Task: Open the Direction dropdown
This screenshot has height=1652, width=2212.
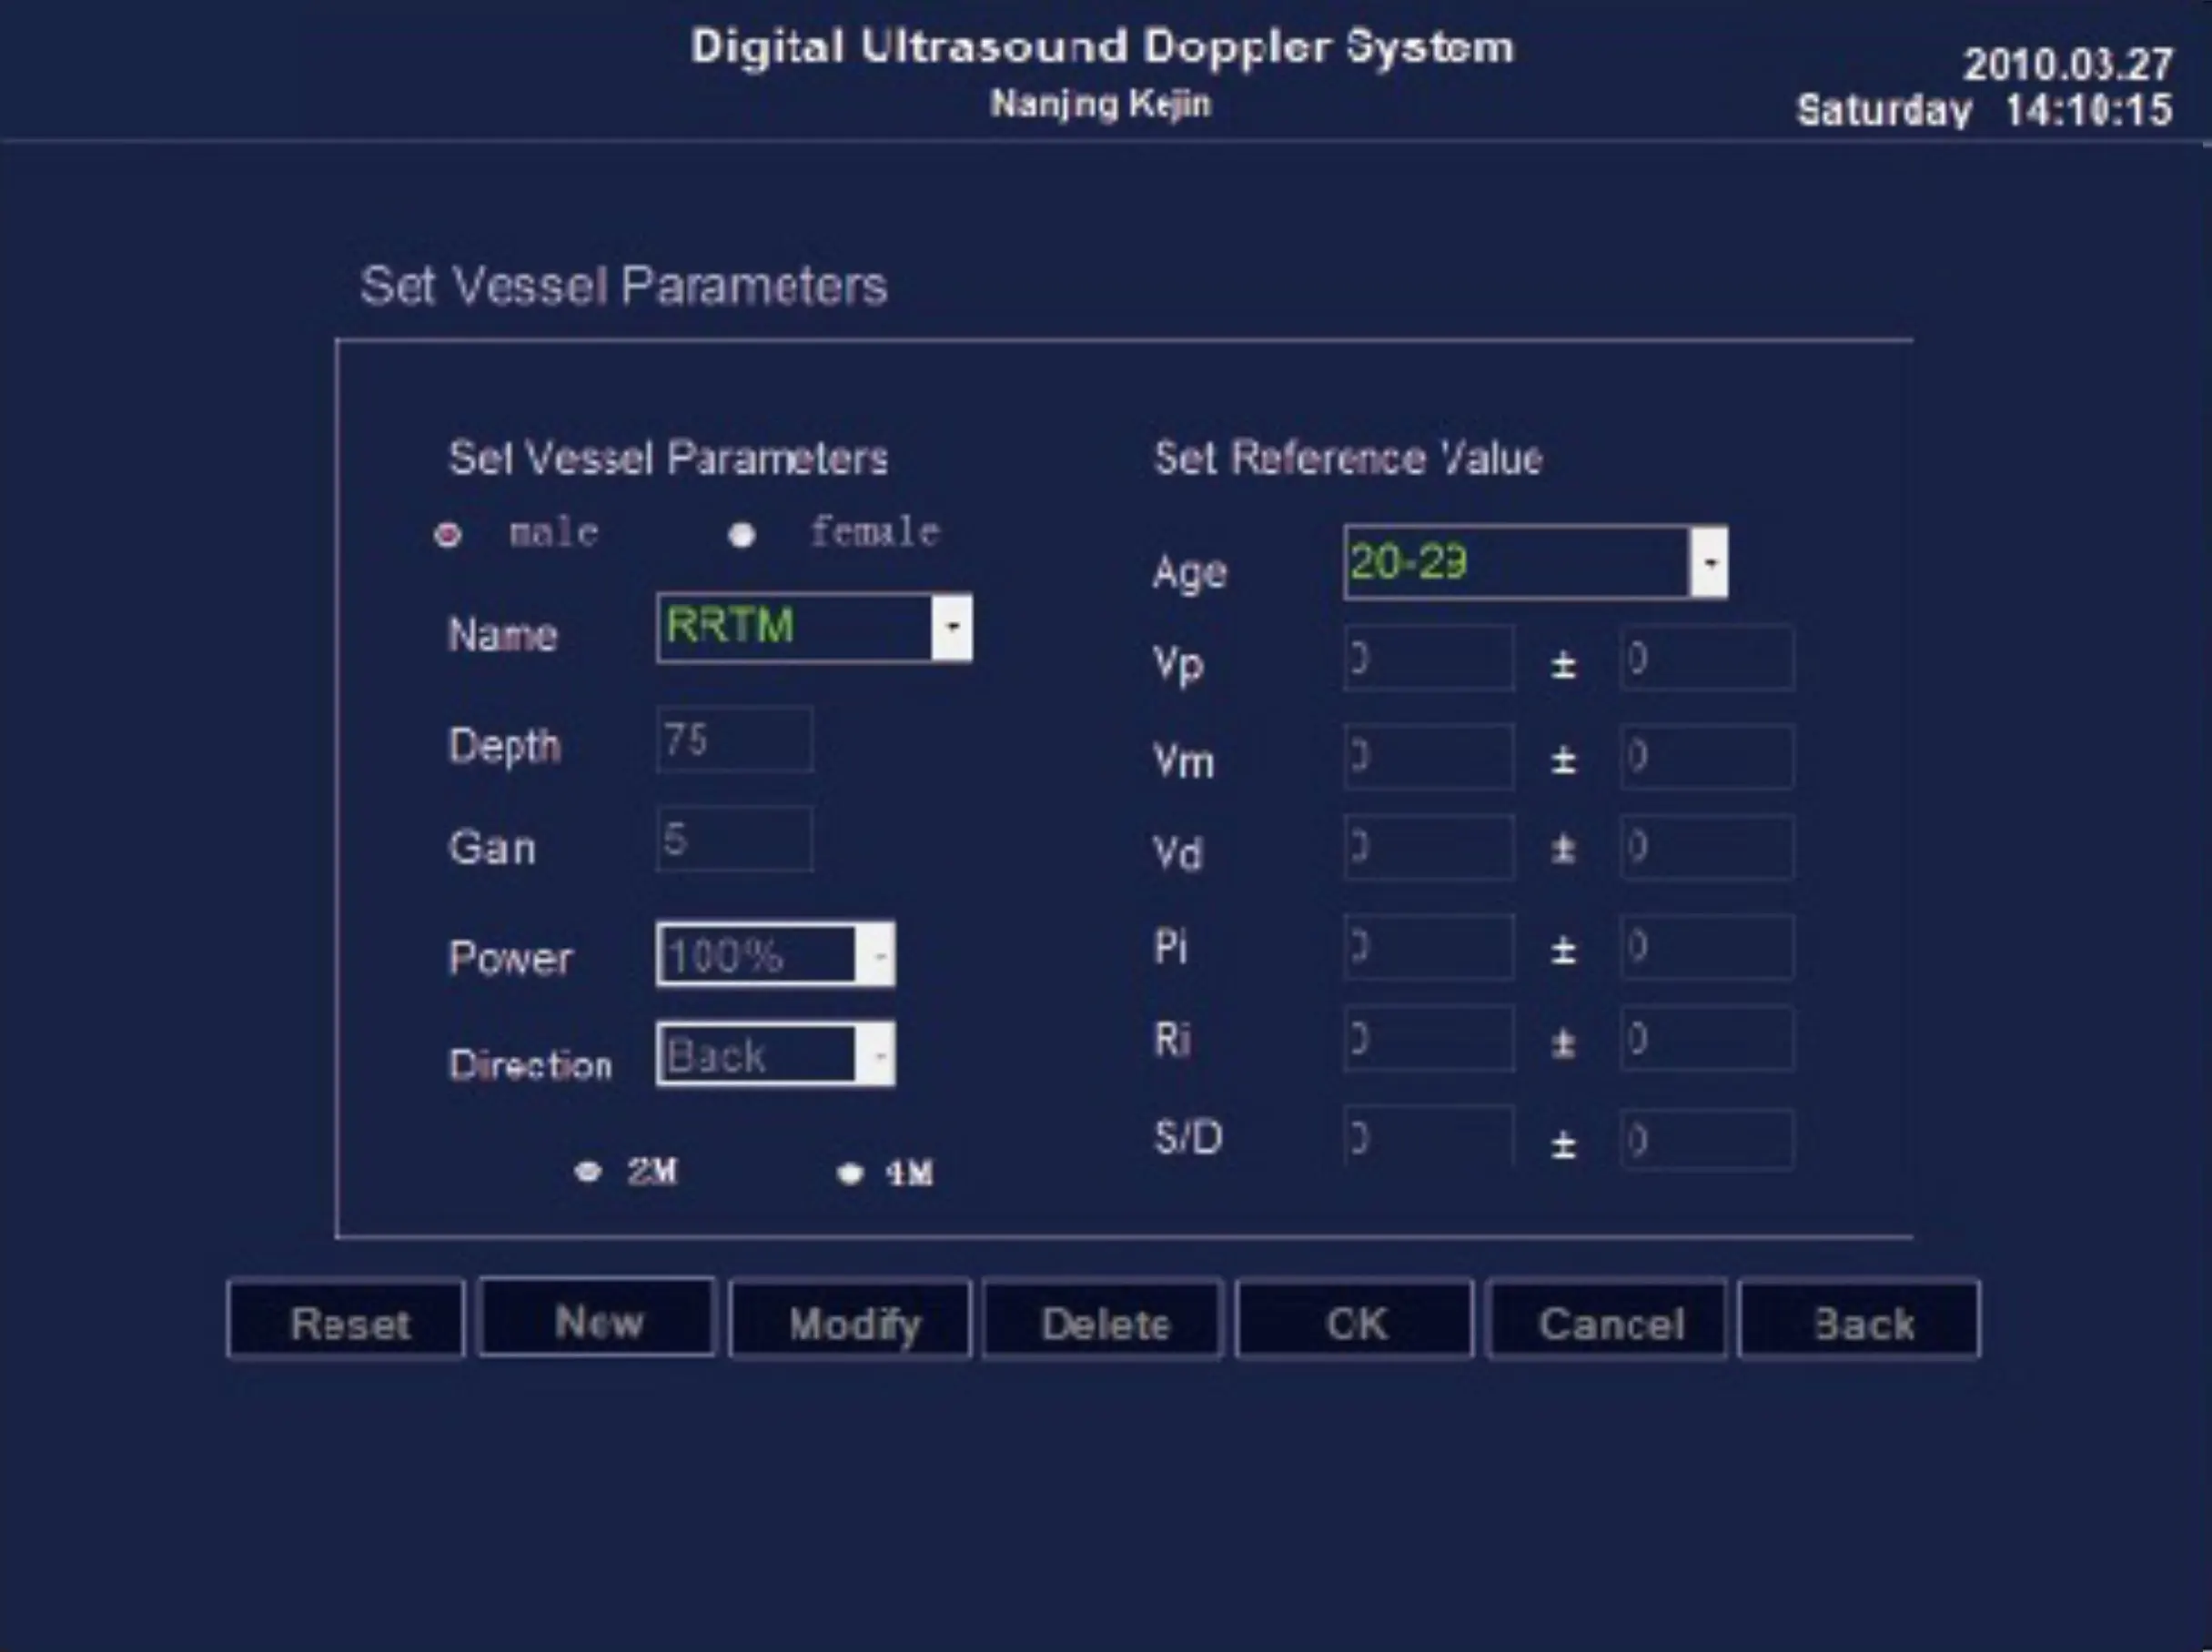Action: point(877,1054)
